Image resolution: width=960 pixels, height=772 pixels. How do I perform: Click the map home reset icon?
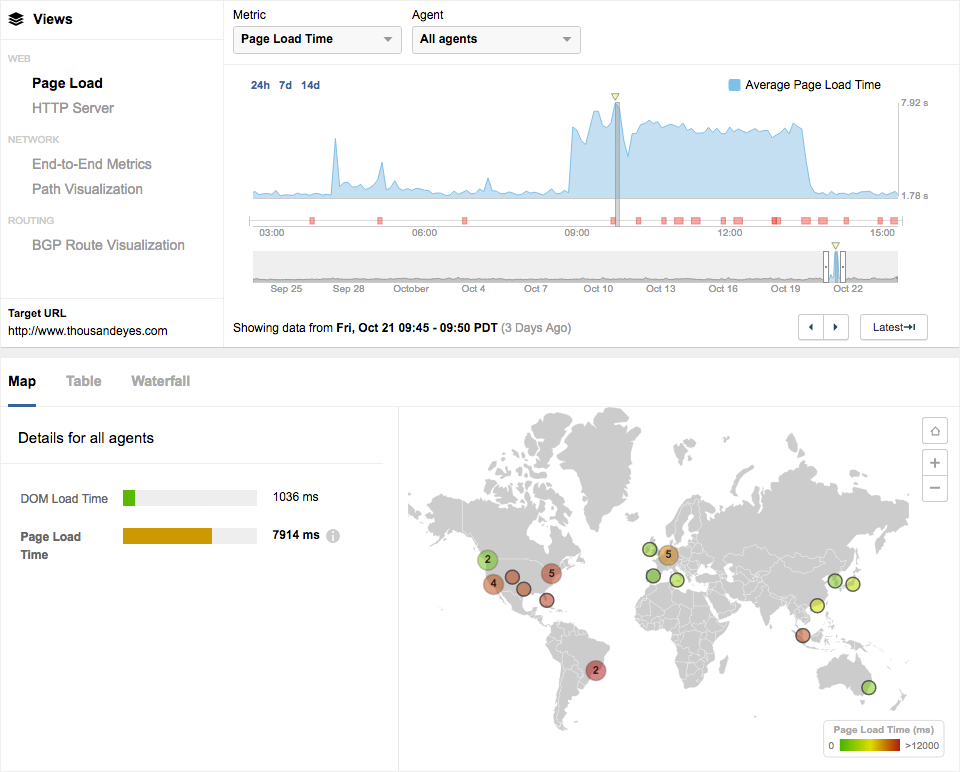[x=935, y=431]
